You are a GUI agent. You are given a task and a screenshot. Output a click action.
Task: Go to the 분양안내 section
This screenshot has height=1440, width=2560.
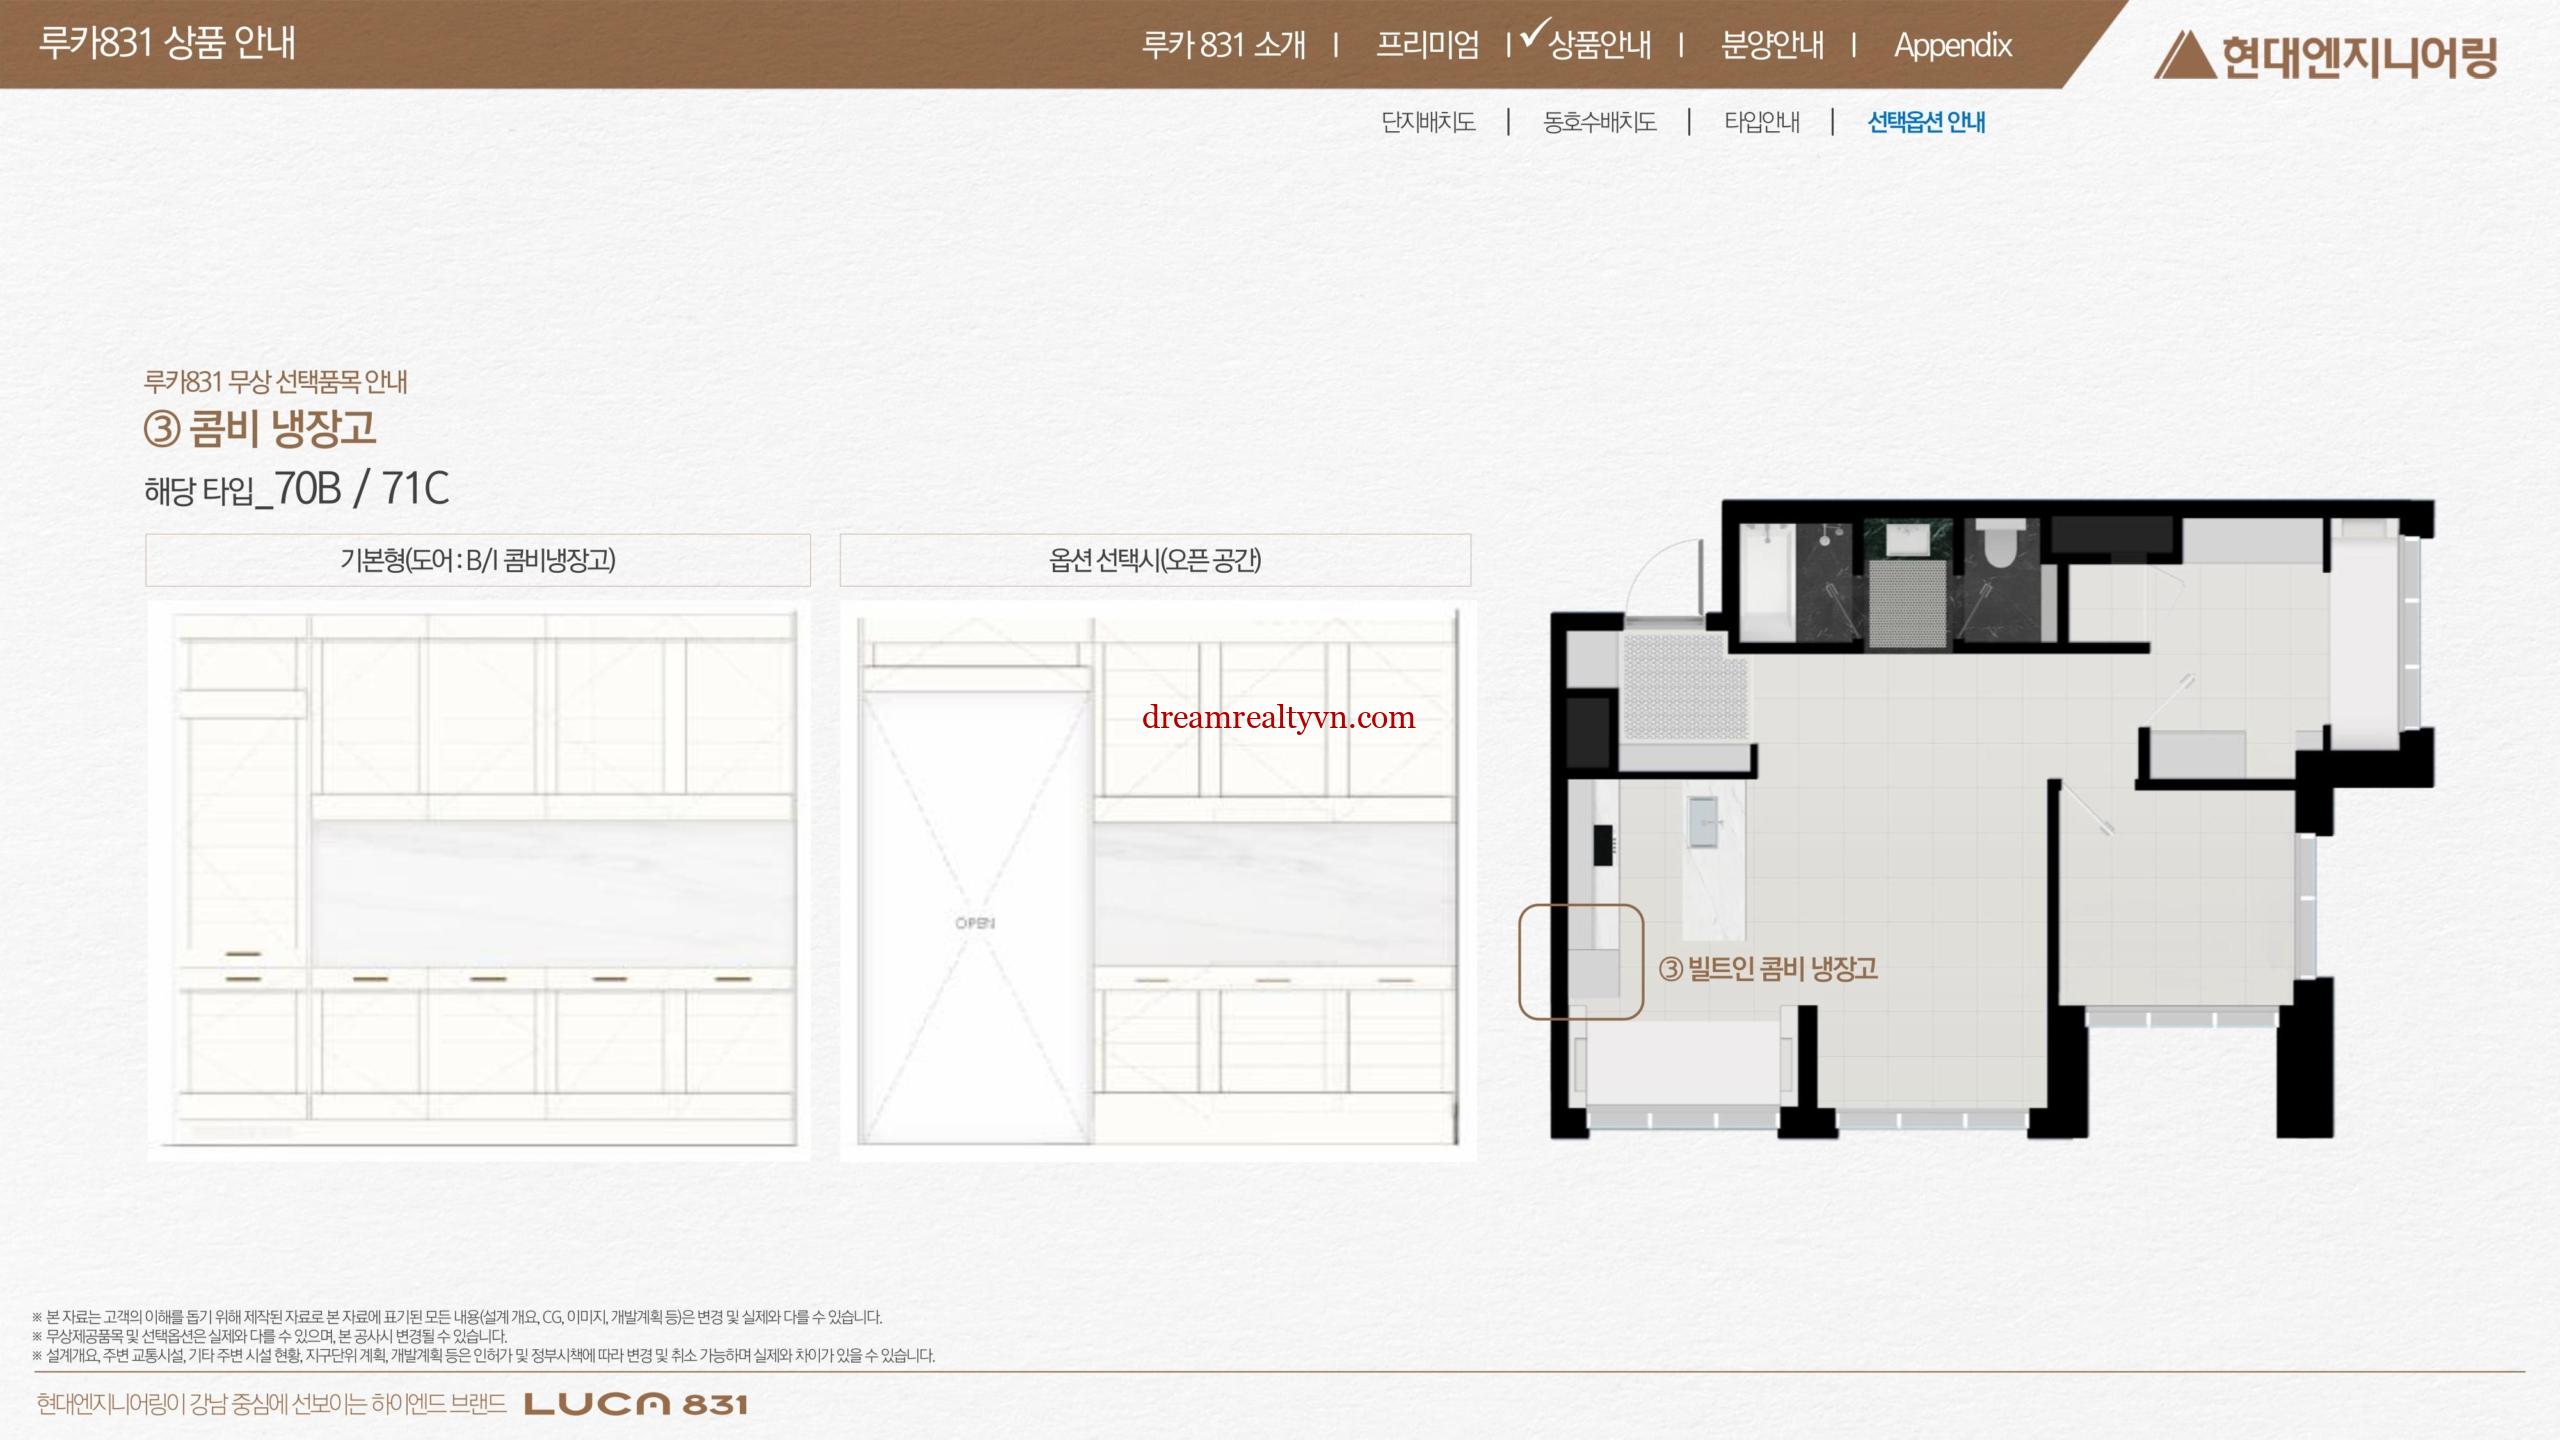click(1772, 45)
